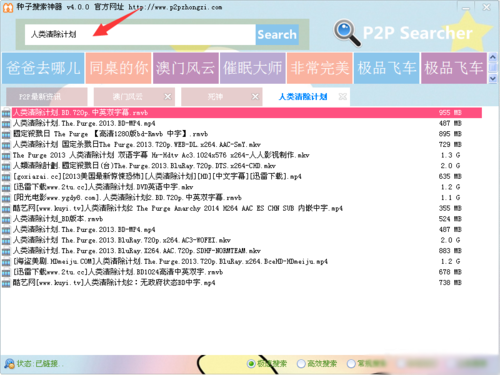This screenshot has height=375, width=500.
Task: Click file icon of 人类清除计划_BD版本.rmvb
Action: coord(6,220)
